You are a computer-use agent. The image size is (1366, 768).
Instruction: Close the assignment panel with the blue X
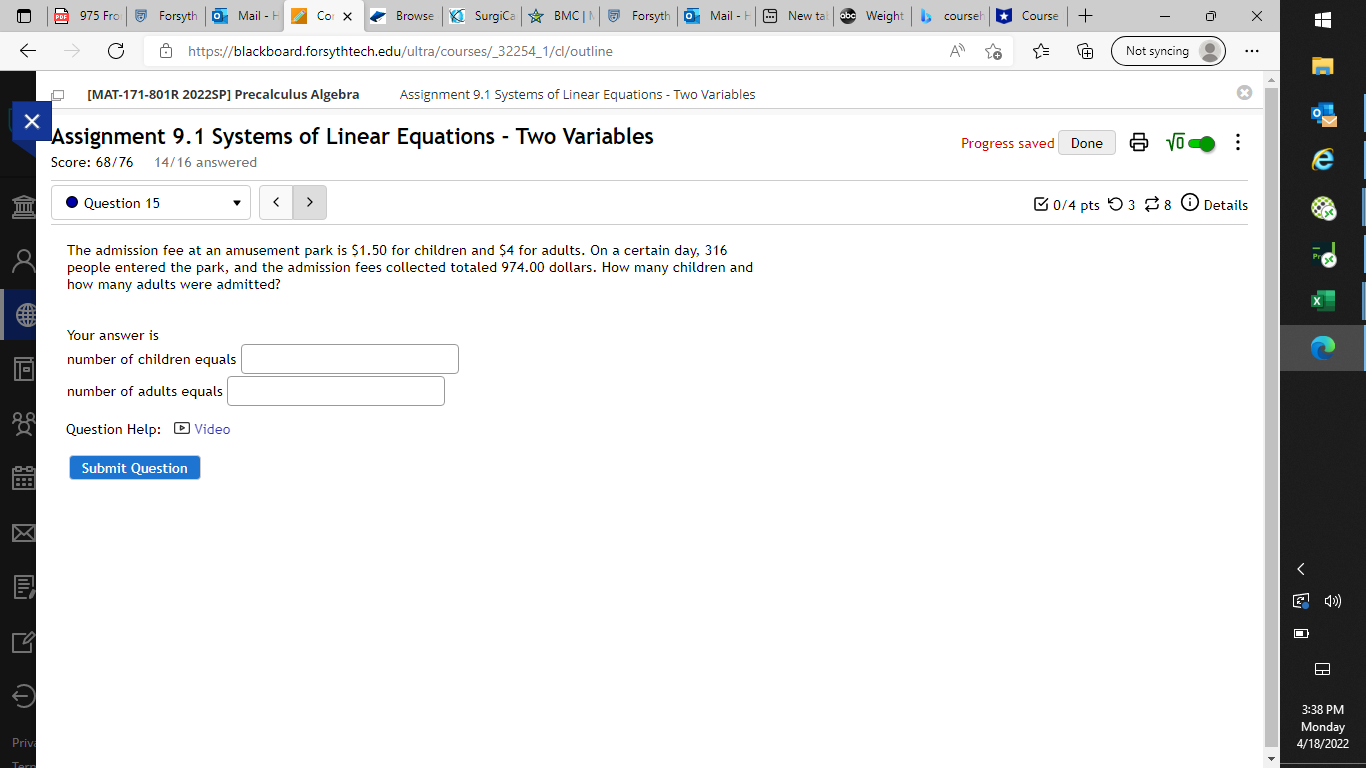coord(31,121)
